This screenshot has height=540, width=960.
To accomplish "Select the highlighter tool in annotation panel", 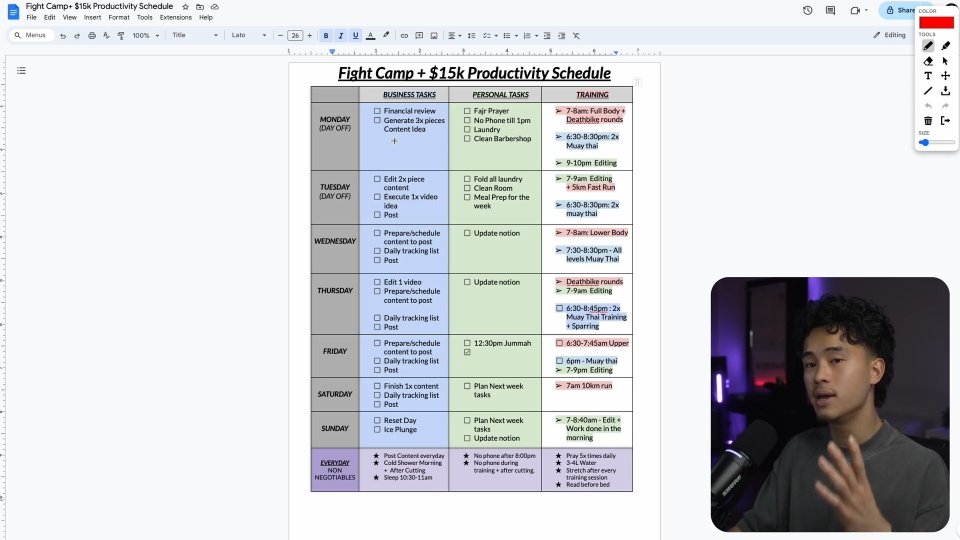I will [x=945, y=46].
